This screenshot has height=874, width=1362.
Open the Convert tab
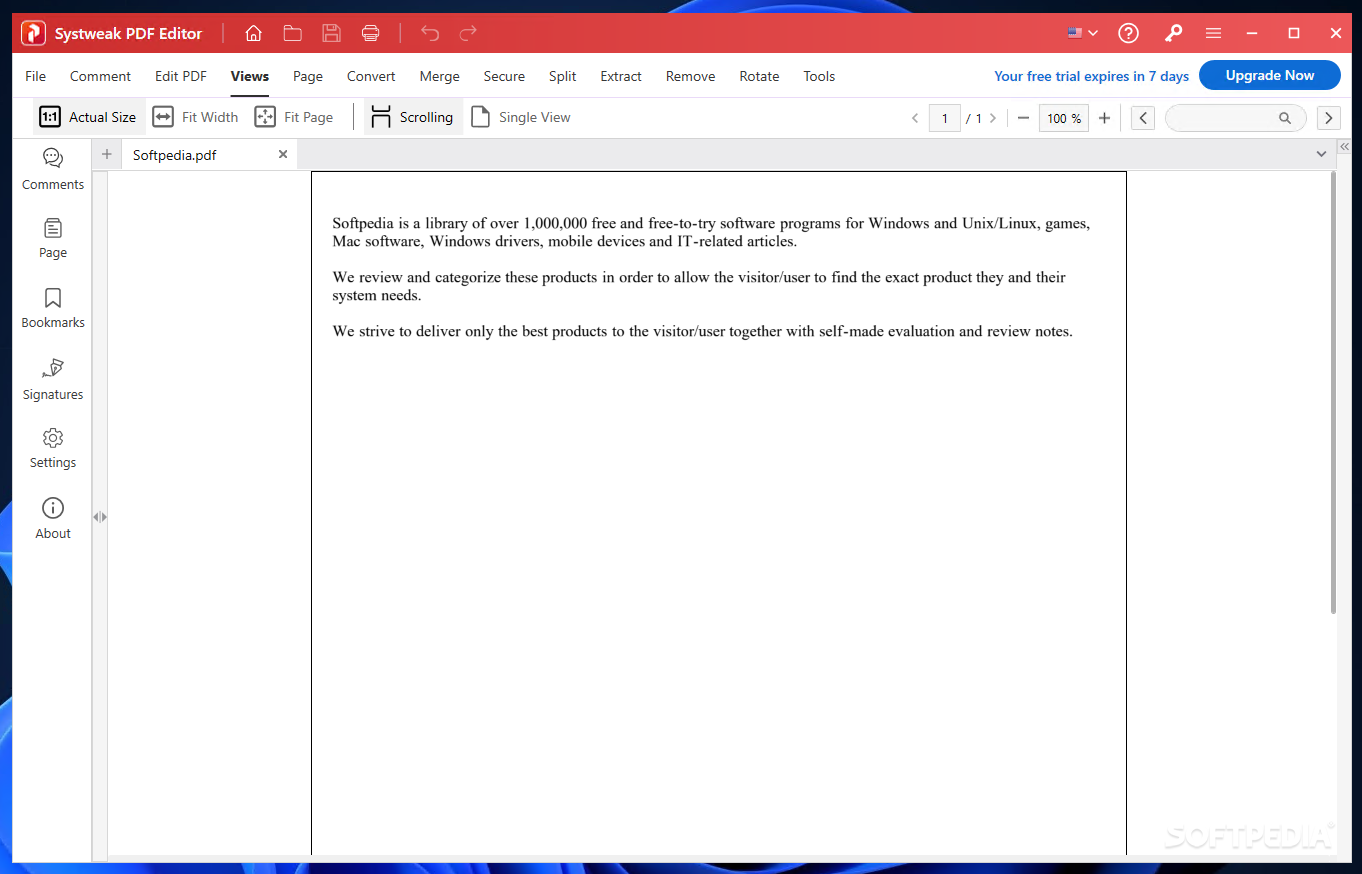[371, 76]
